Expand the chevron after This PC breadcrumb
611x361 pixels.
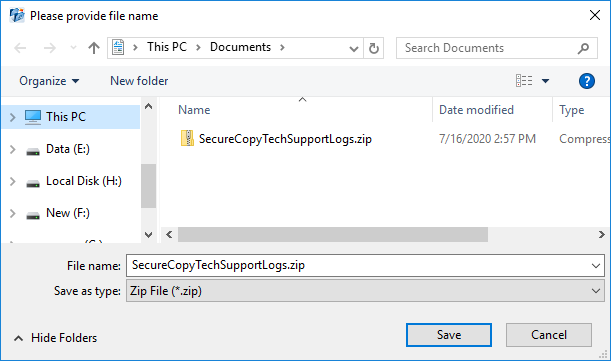[x=198, y=48]
